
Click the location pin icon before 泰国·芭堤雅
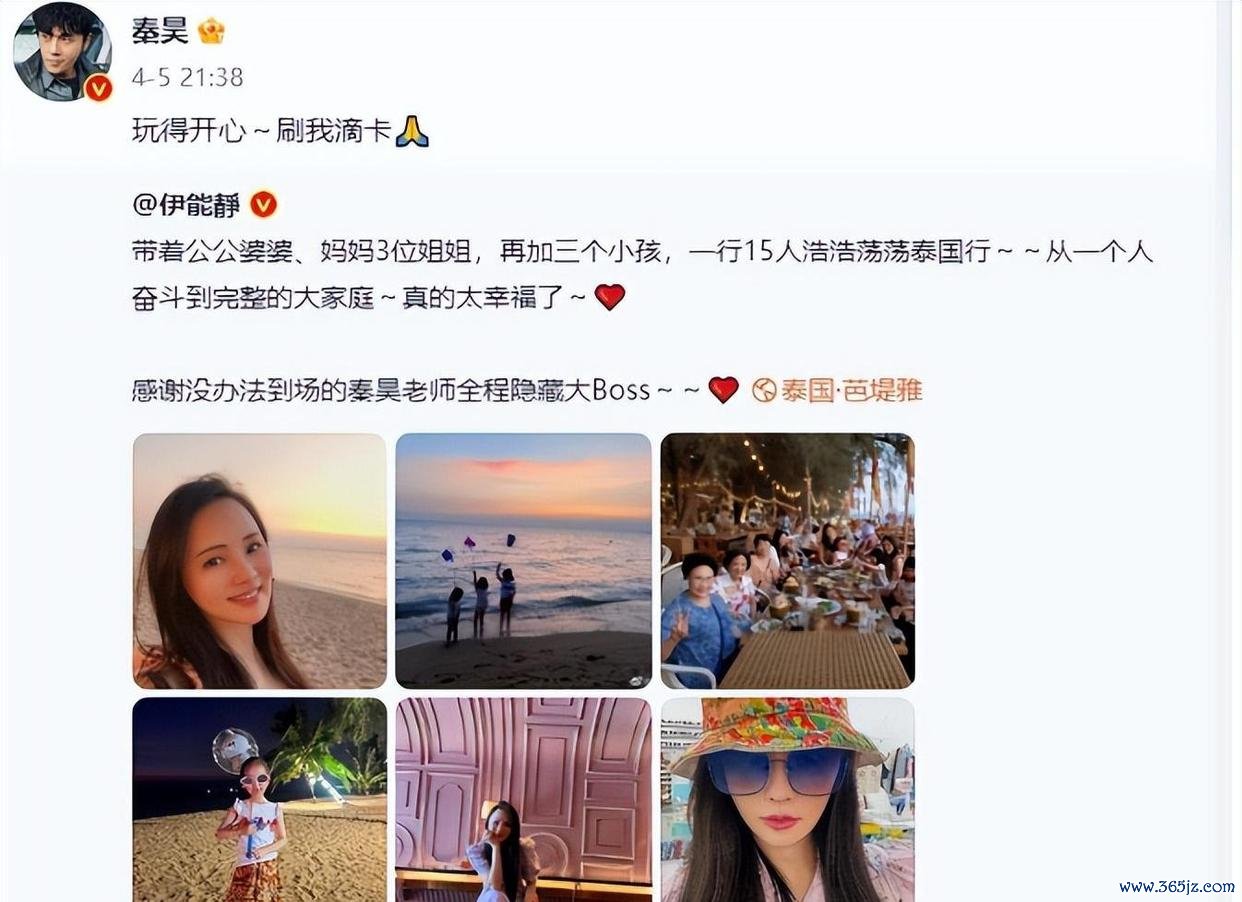tap(764, 390)
